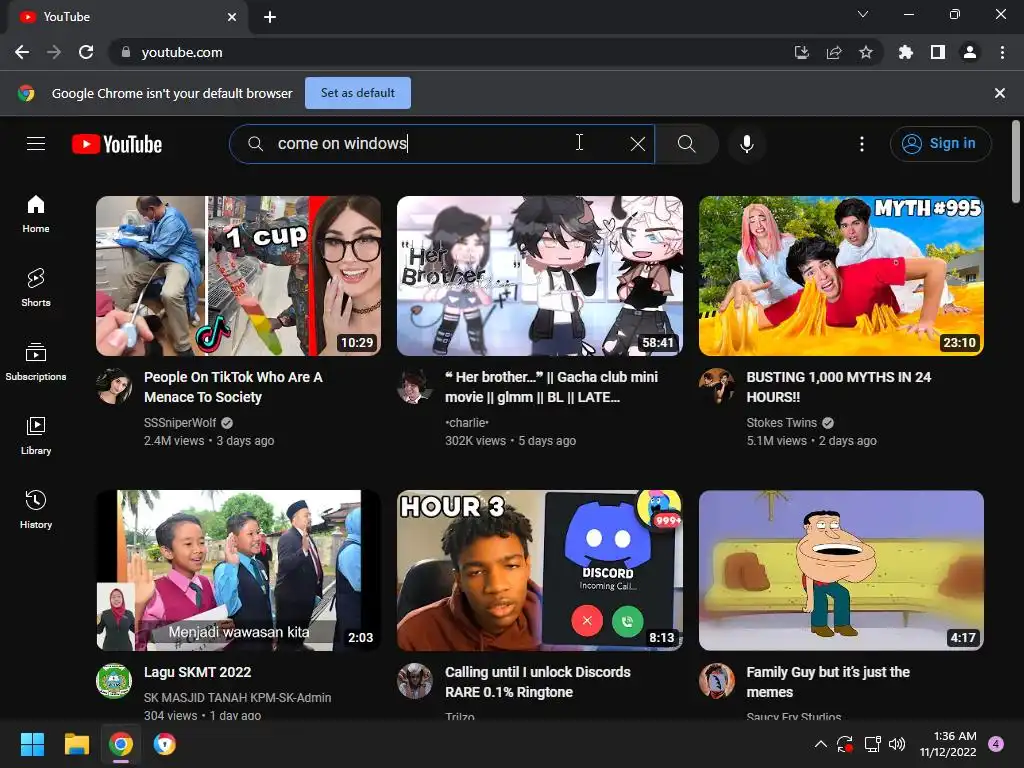Viewport: 1024px width, 768px height.
Task: Click Stokes Twins channel avatar
Action: click(716, 386)
